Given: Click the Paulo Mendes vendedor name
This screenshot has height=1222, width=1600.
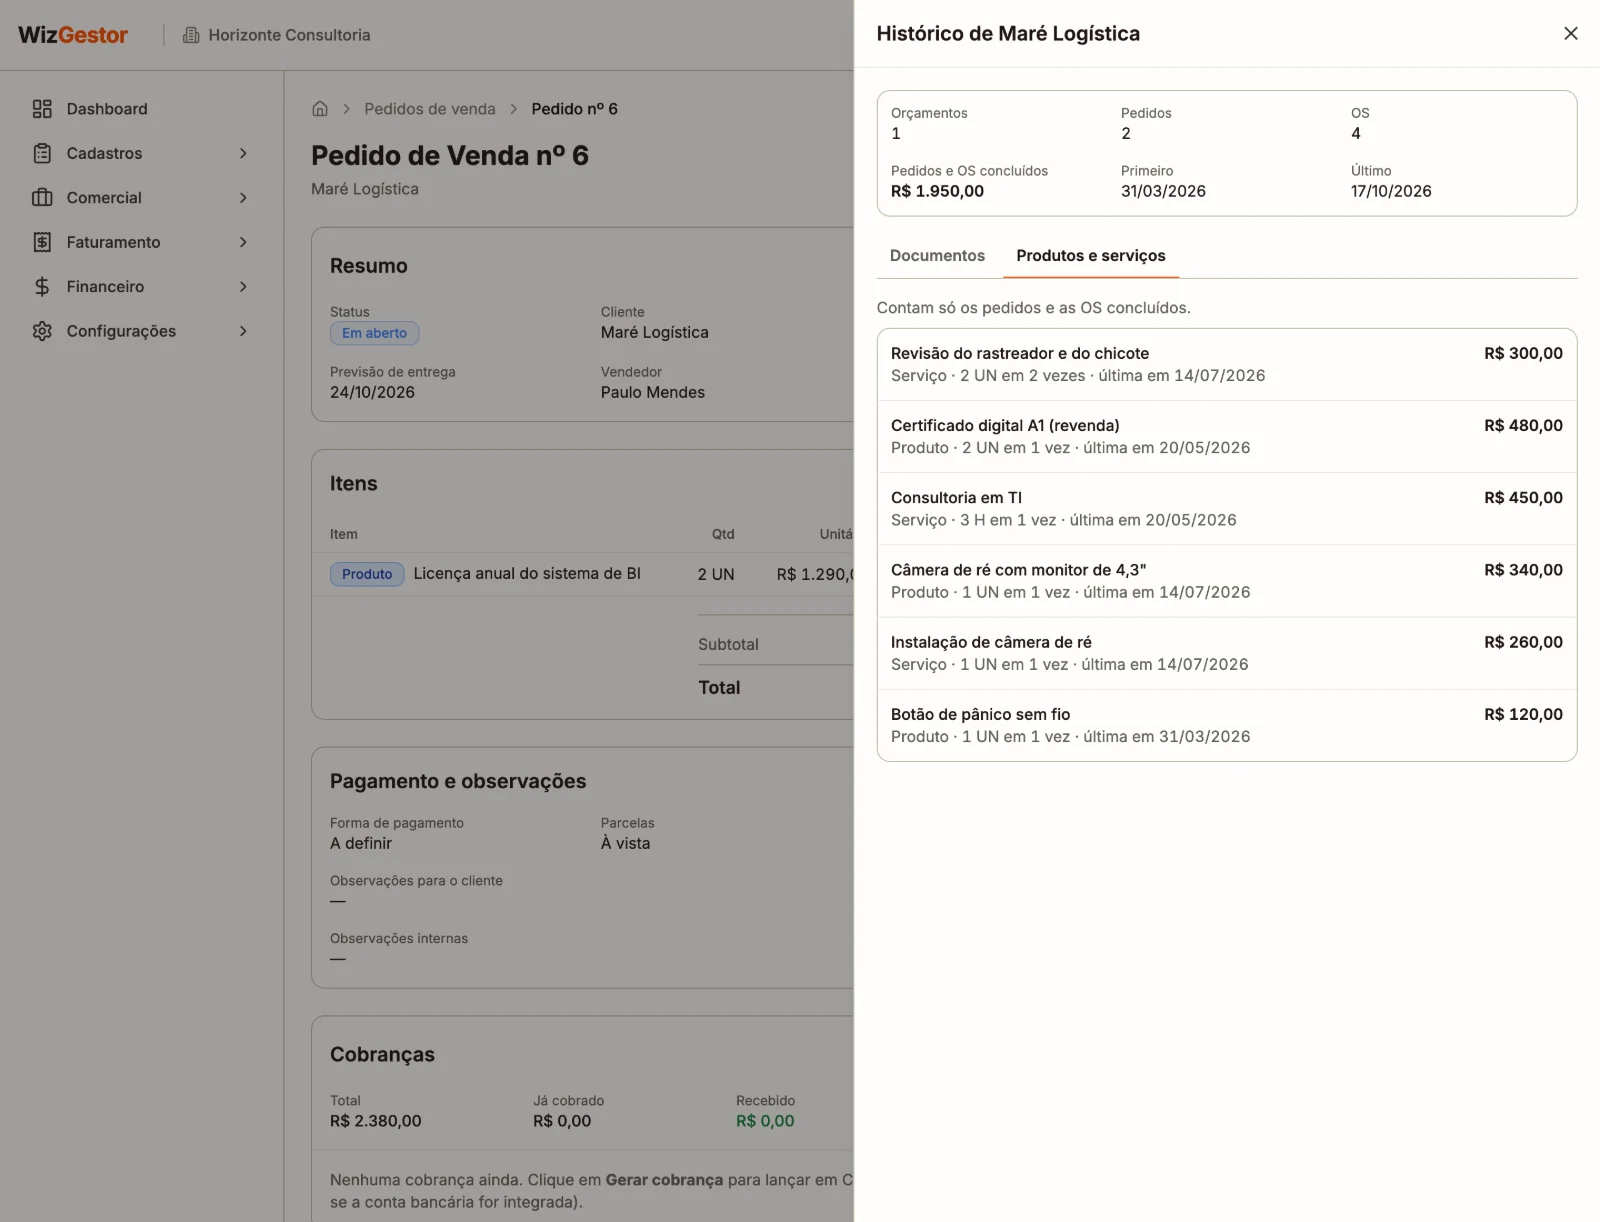Looking at the screenshot, I should tap(653, 393).
